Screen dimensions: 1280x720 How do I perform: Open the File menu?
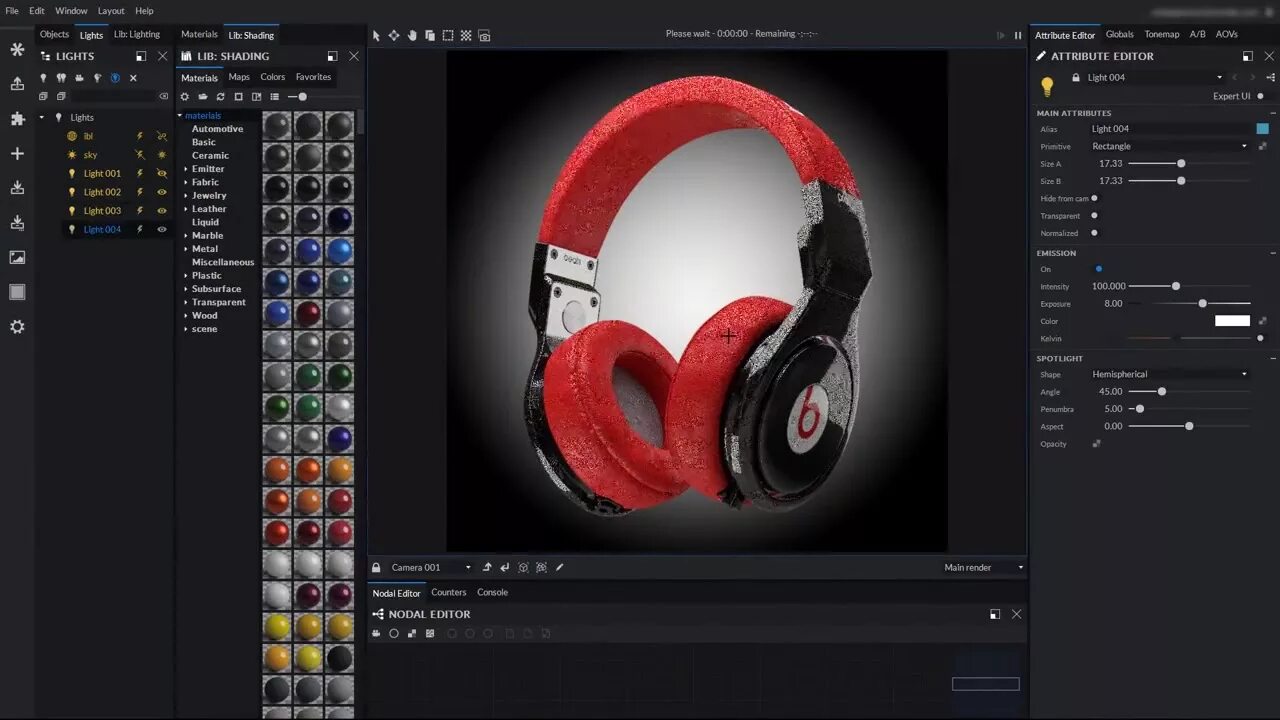(x=12, y=10)
